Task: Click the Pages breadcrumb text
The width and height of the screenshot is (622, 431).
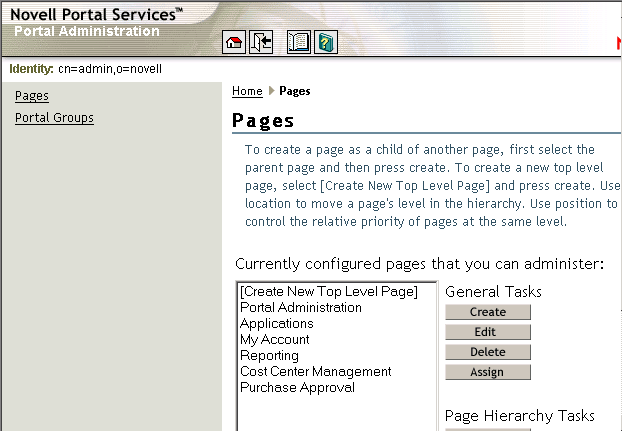Action: pos(295,91)
